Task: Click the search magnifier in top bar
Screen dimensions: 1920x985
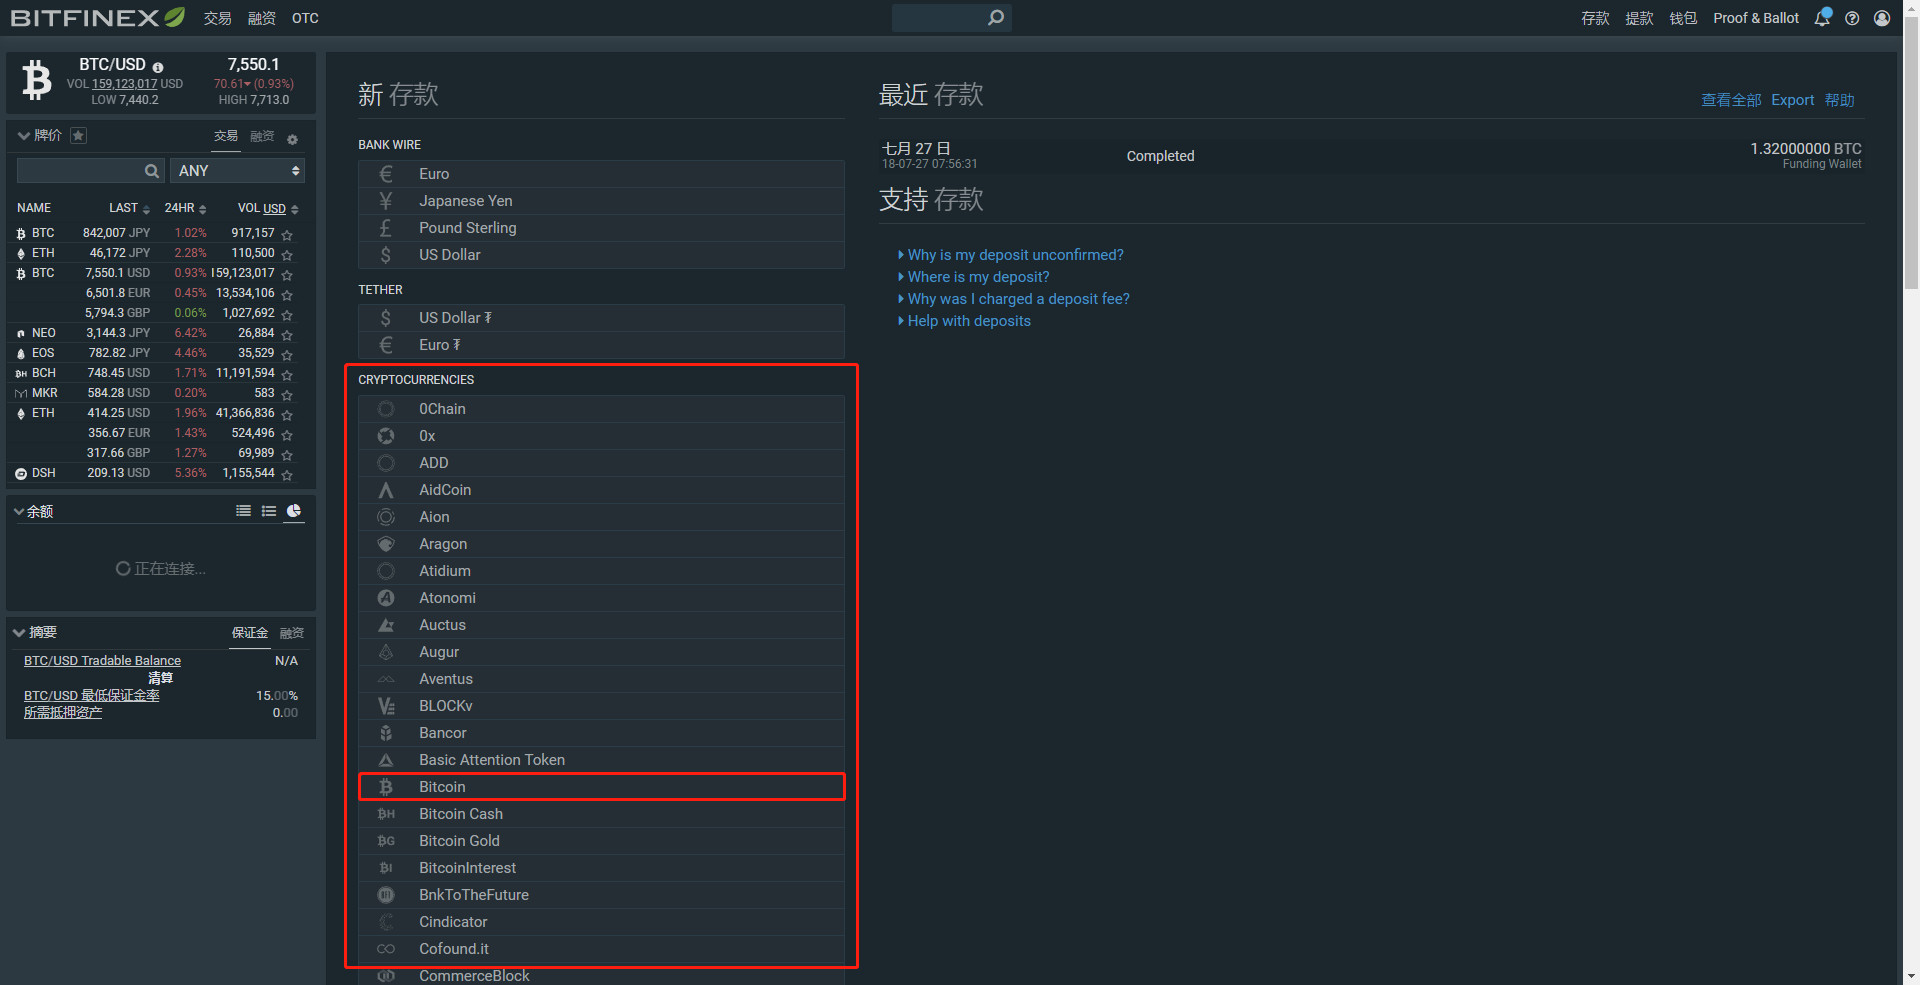Action: [x=995, y=18]
